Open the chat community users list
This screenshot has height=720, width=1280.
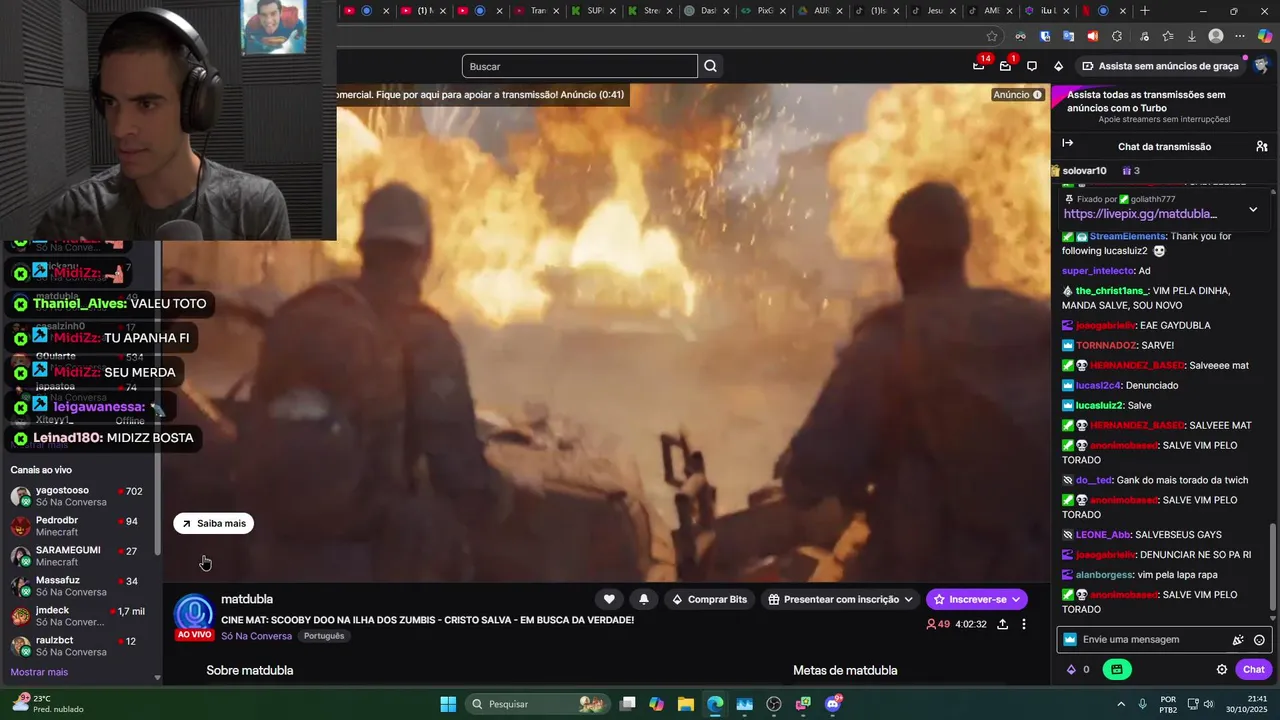point(1262,146)
